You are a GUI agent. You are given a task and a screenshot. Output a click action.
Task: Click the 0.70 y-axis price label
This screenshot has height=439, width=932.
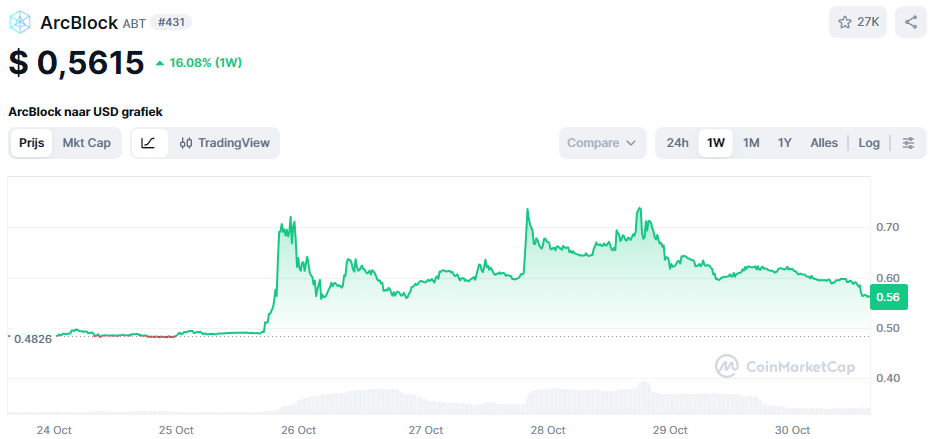(x=887, y=227)
